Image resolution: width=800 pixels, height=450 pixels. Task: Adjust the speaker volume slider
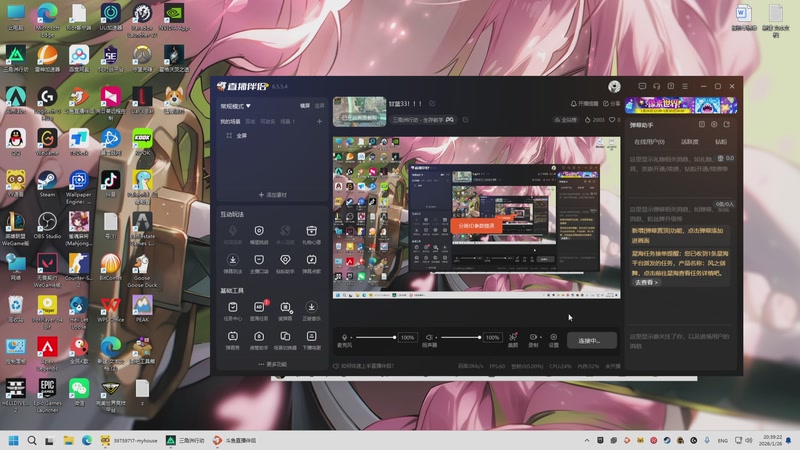[x=461, y=337]
